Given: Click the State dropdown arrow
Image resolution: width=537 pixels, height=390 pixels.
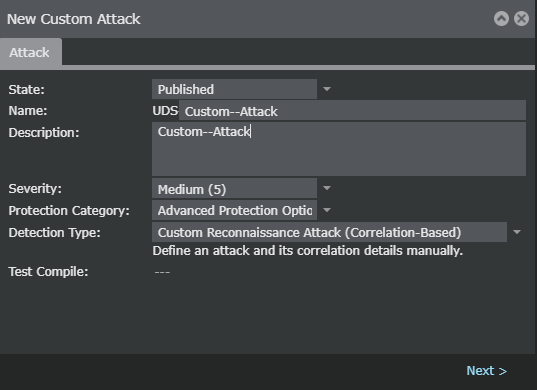Looking at the screenshot, I should [327, 89].
